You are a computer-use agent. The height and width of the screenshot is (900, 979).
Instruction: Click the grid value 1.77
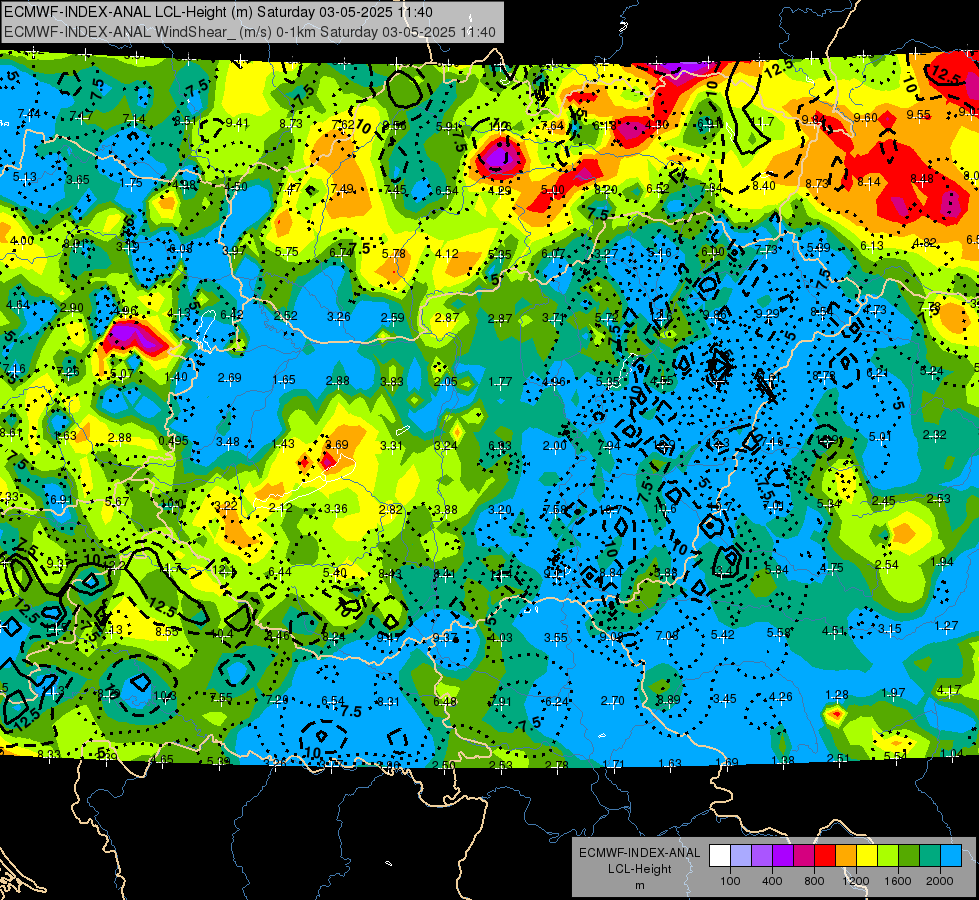[x=500, y=382]
